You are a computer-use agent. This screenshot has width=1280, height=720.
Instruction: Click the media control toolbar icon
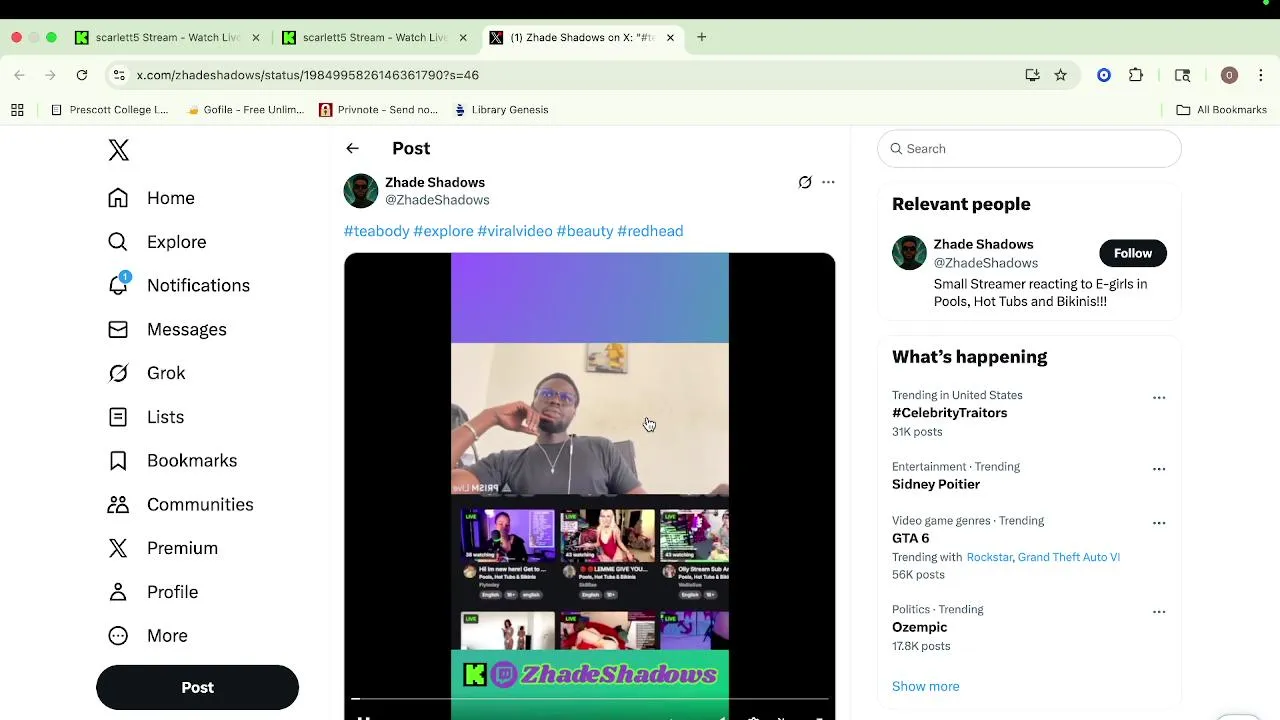click(1182, 75)
